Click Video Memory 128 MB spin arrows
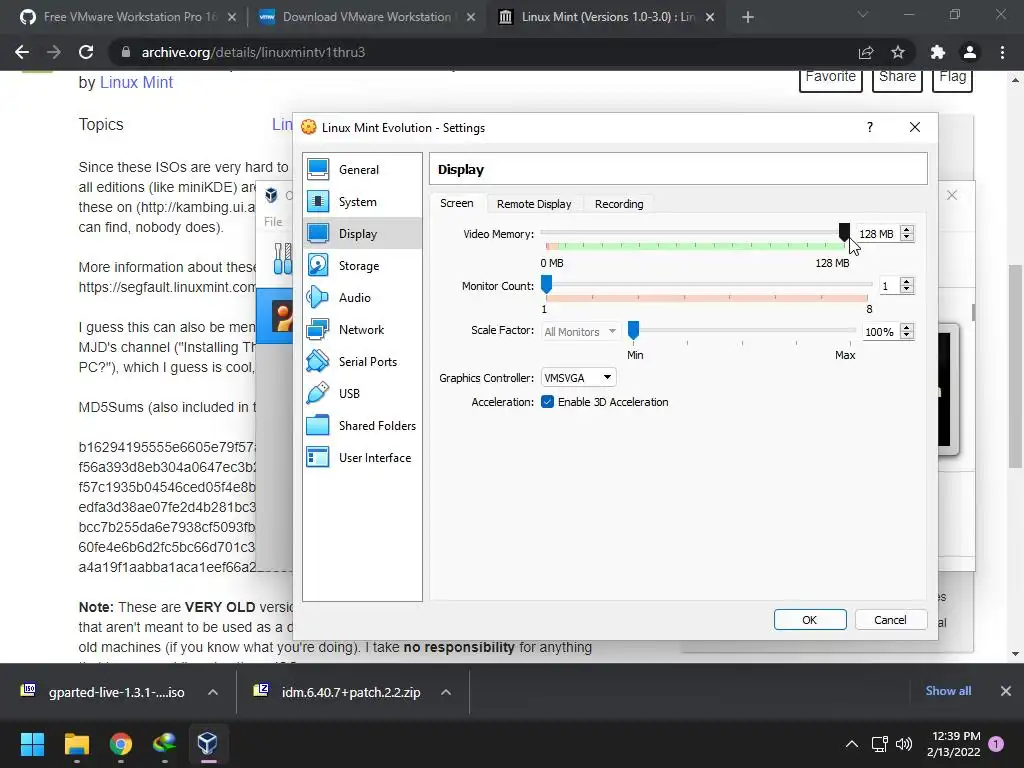The height and width of the screenshot is (768, 1024). (x=906, y=234)
